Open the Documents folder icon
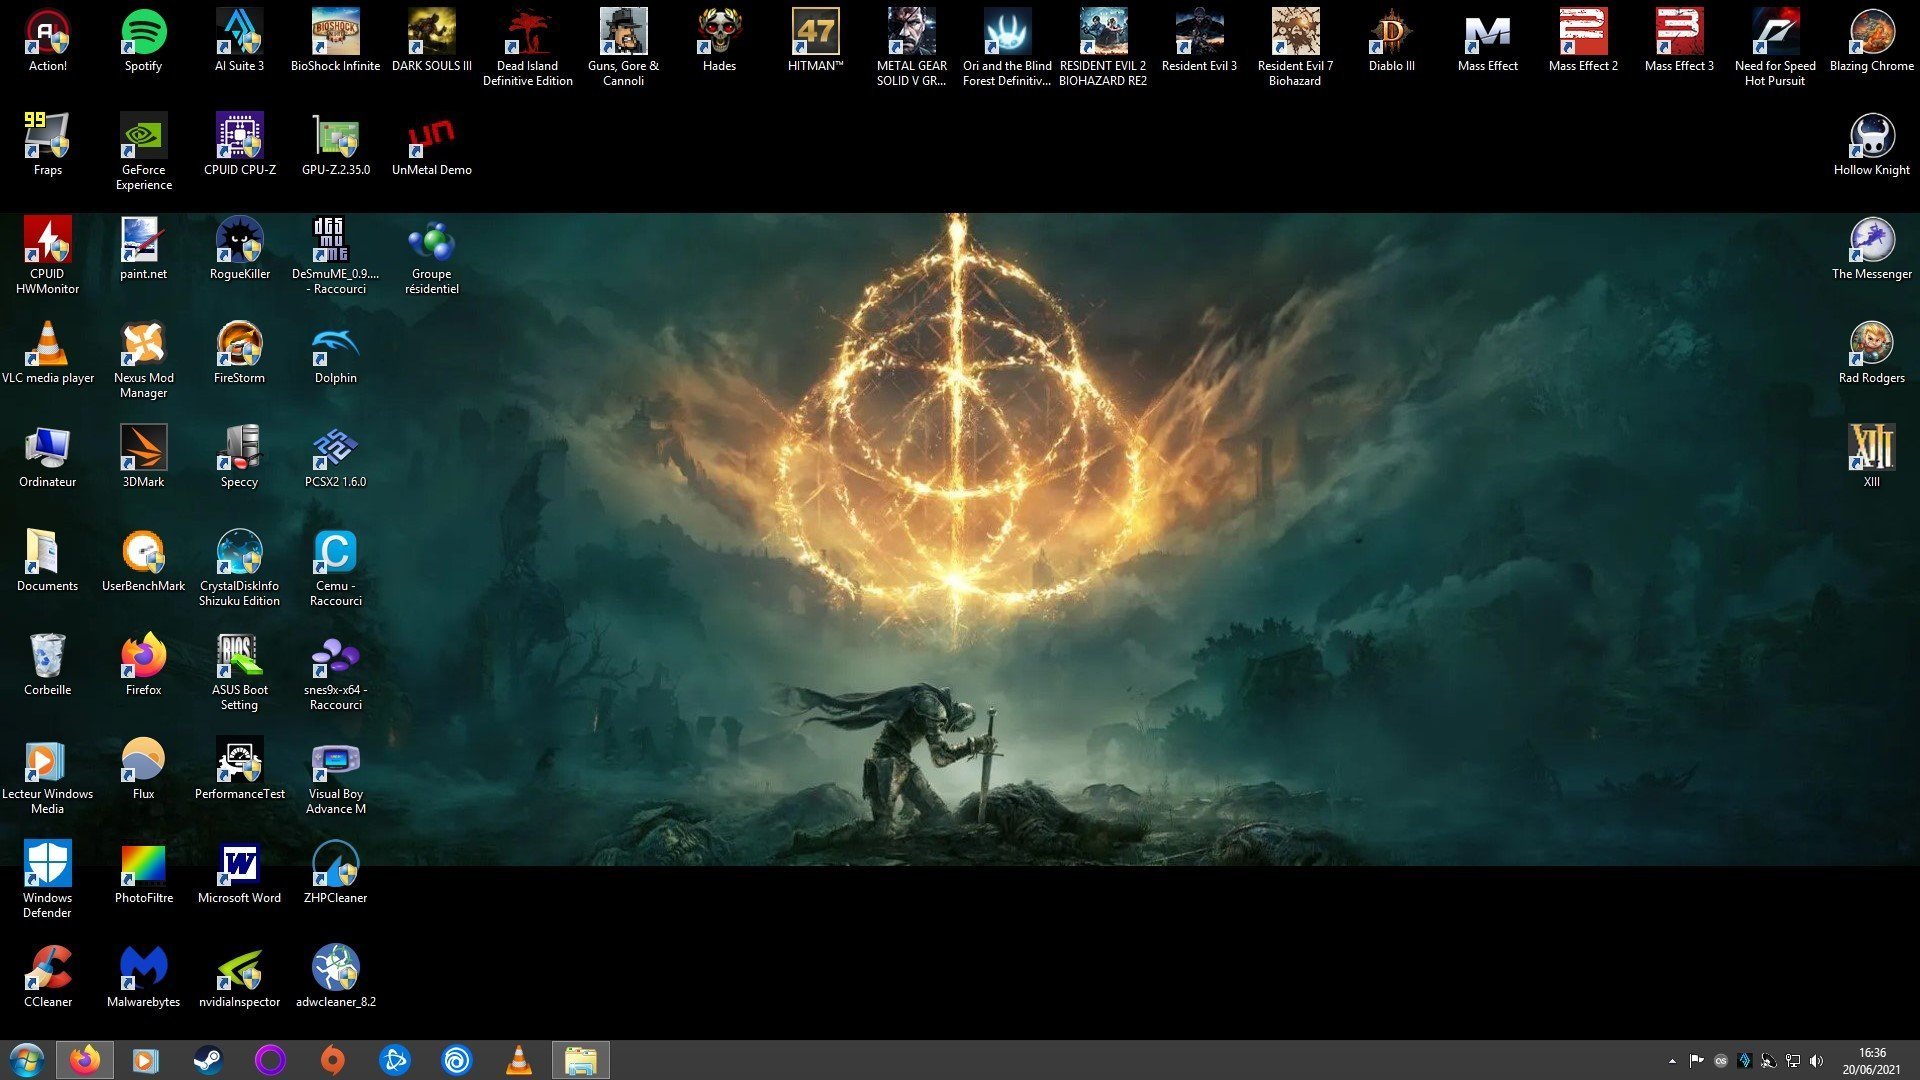Screen dimensions: 1920x1080 click(47, 560)
